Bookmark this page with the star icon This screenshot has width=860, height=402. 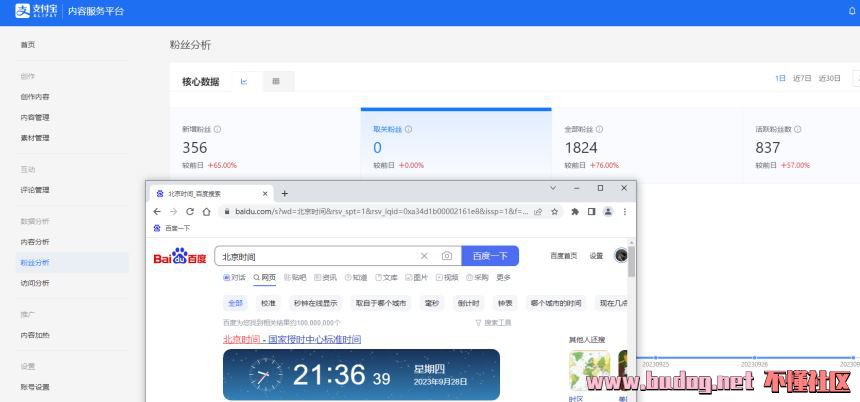coord(555,212)
